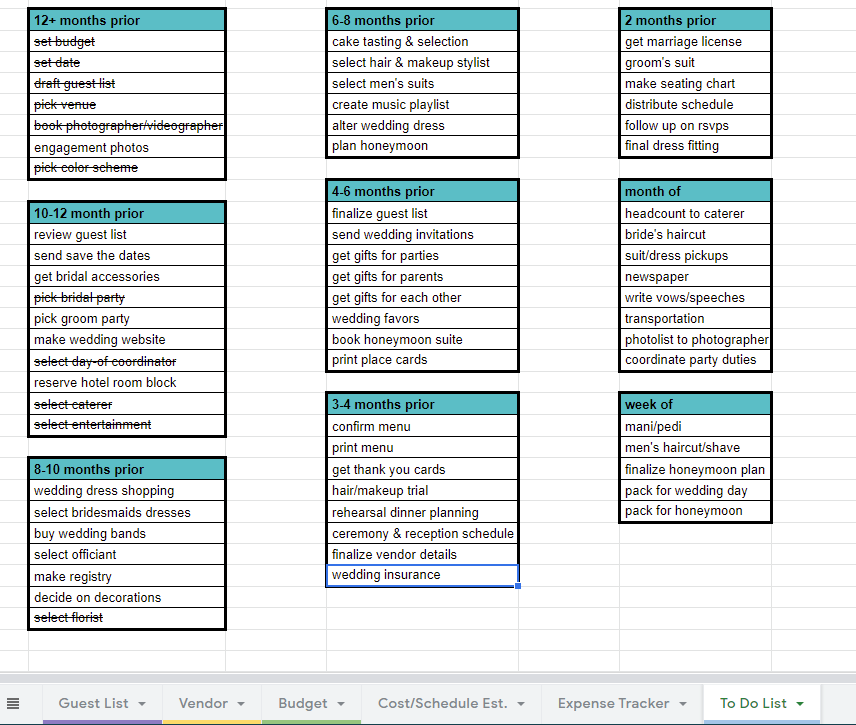Viewport: 856px width, 725px height.
Task: Expand the To Do List tab dropdown arrow
Action: (800, 704)
